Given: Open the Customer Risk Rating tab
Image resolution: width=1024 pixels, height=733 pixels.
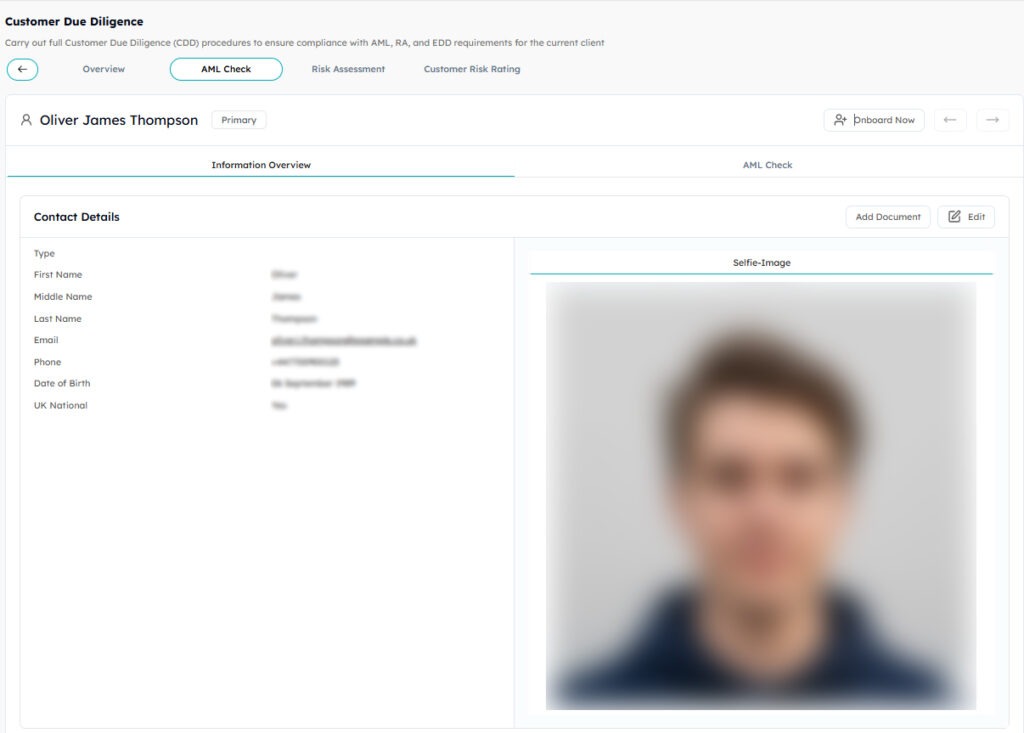Looking at the screenshot, I should click(x=472, y=69).
